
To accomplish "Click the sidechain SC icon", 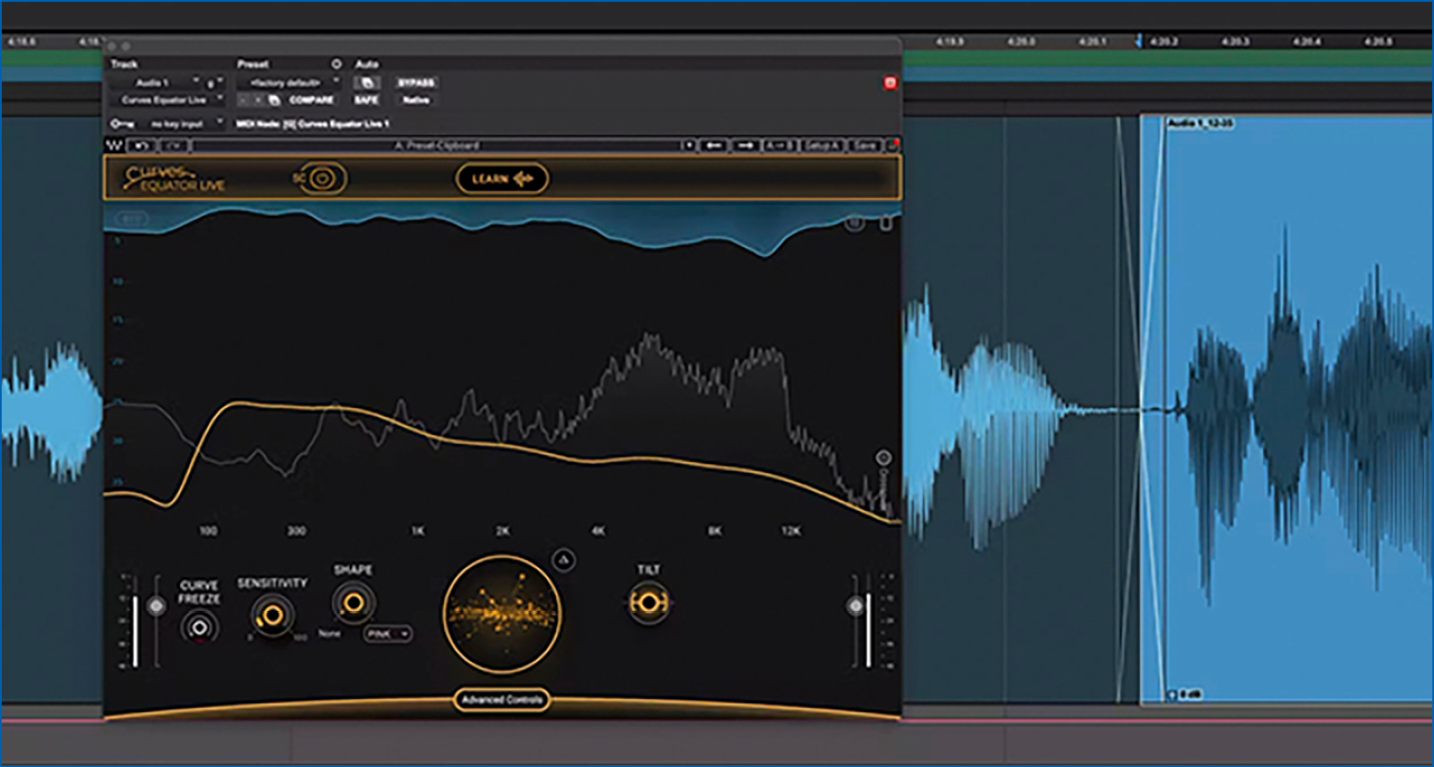I will (x=322, y=179).
